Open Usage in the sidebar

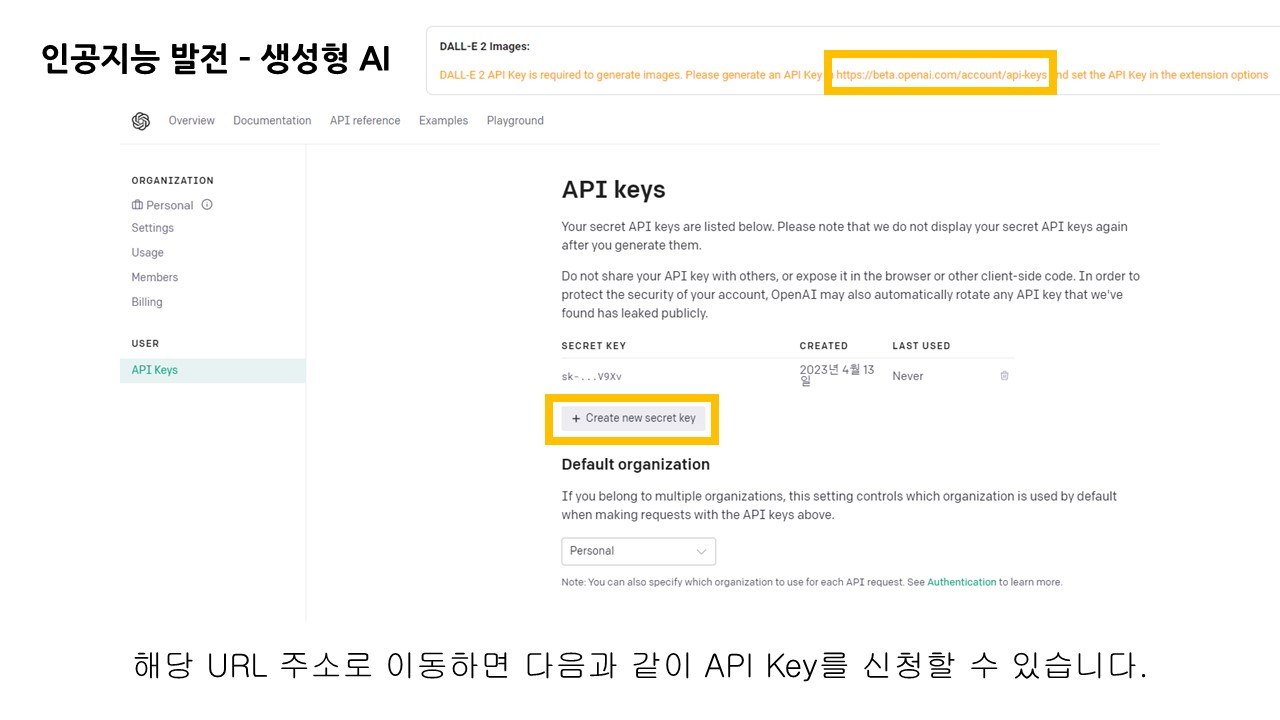click(x=148, y=253)
